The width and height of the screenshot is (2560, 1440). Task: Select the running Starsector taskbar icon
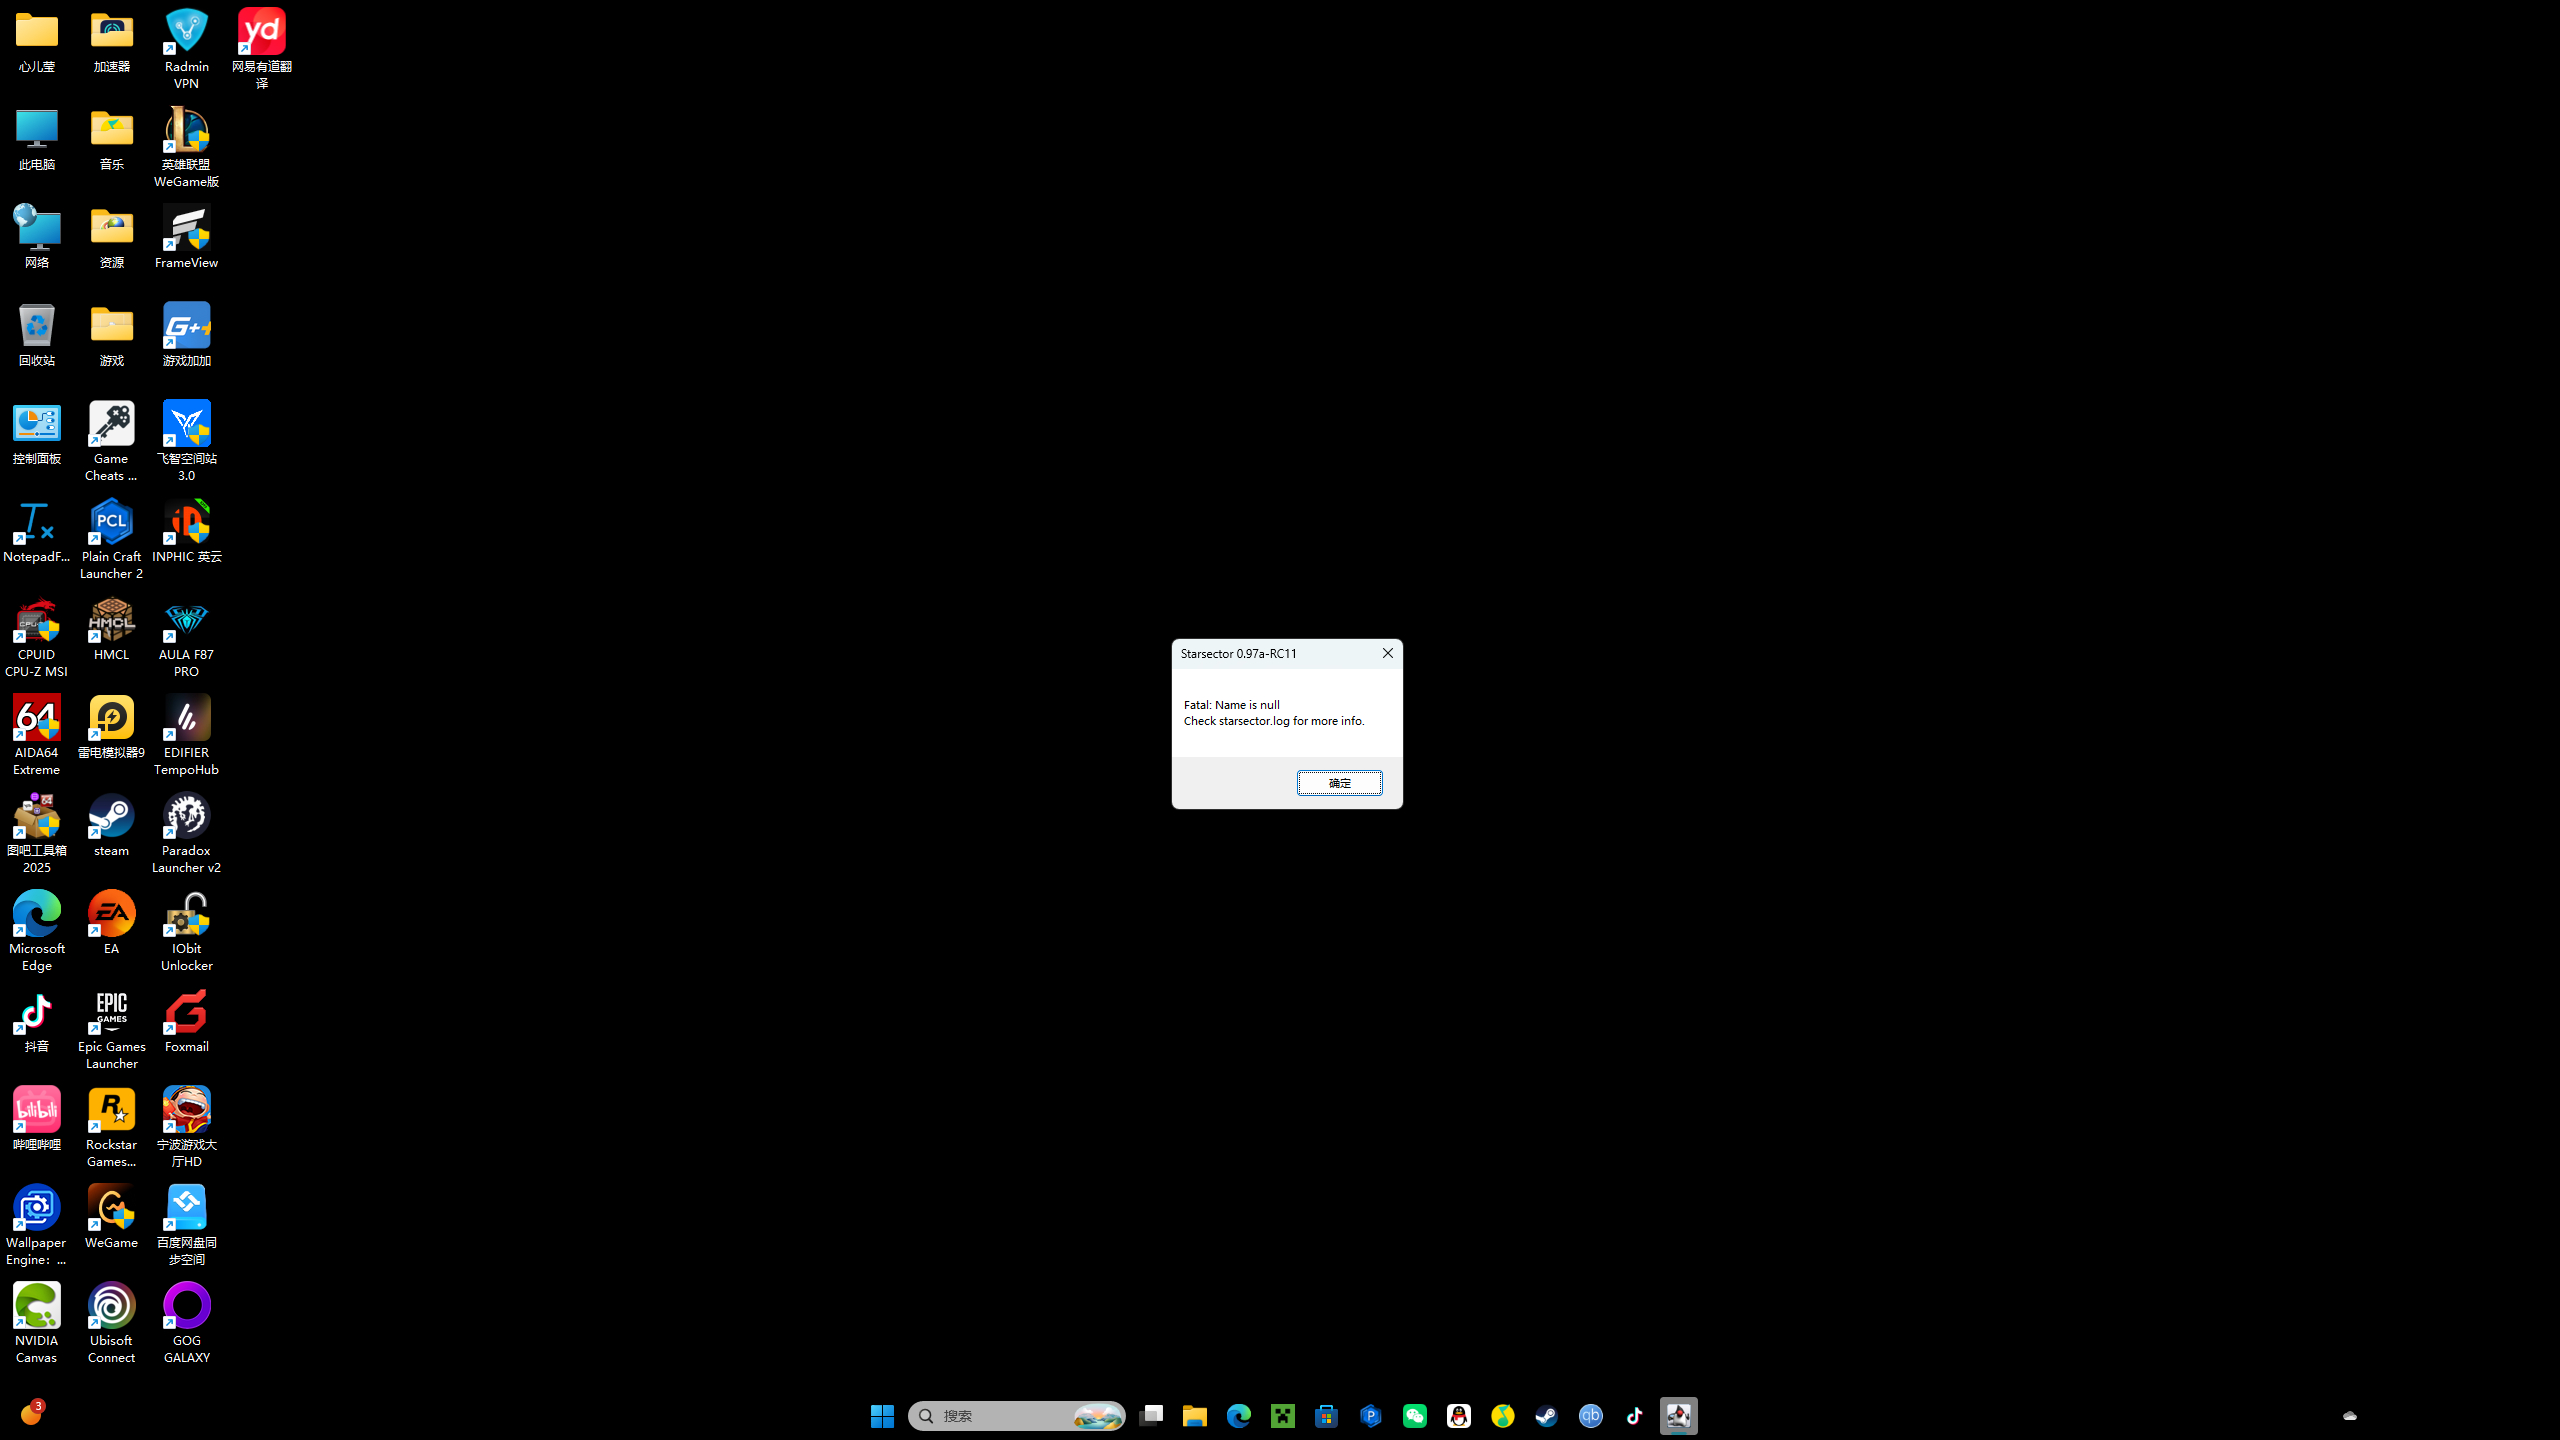click(x=1678, y=1415)
